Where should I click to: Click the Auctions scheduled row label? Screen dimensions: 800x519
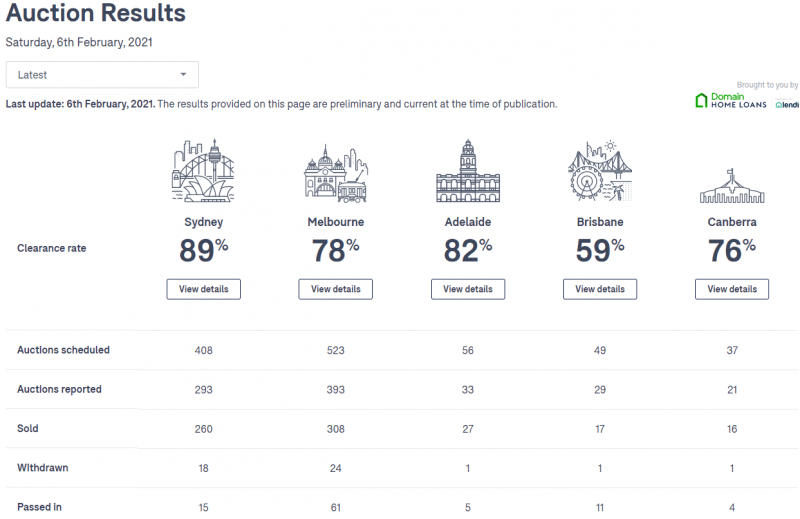coord(63,350)
